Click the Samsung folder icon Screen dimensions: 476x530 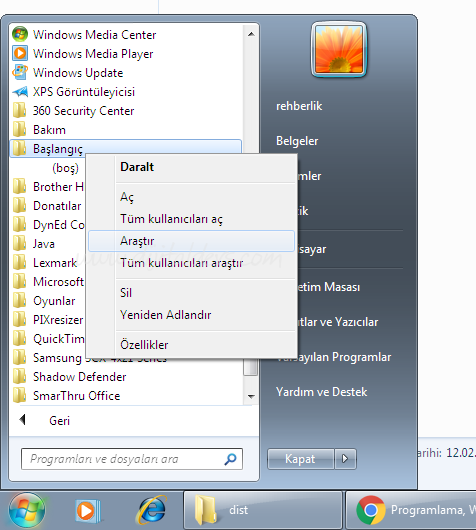(19, 358)
